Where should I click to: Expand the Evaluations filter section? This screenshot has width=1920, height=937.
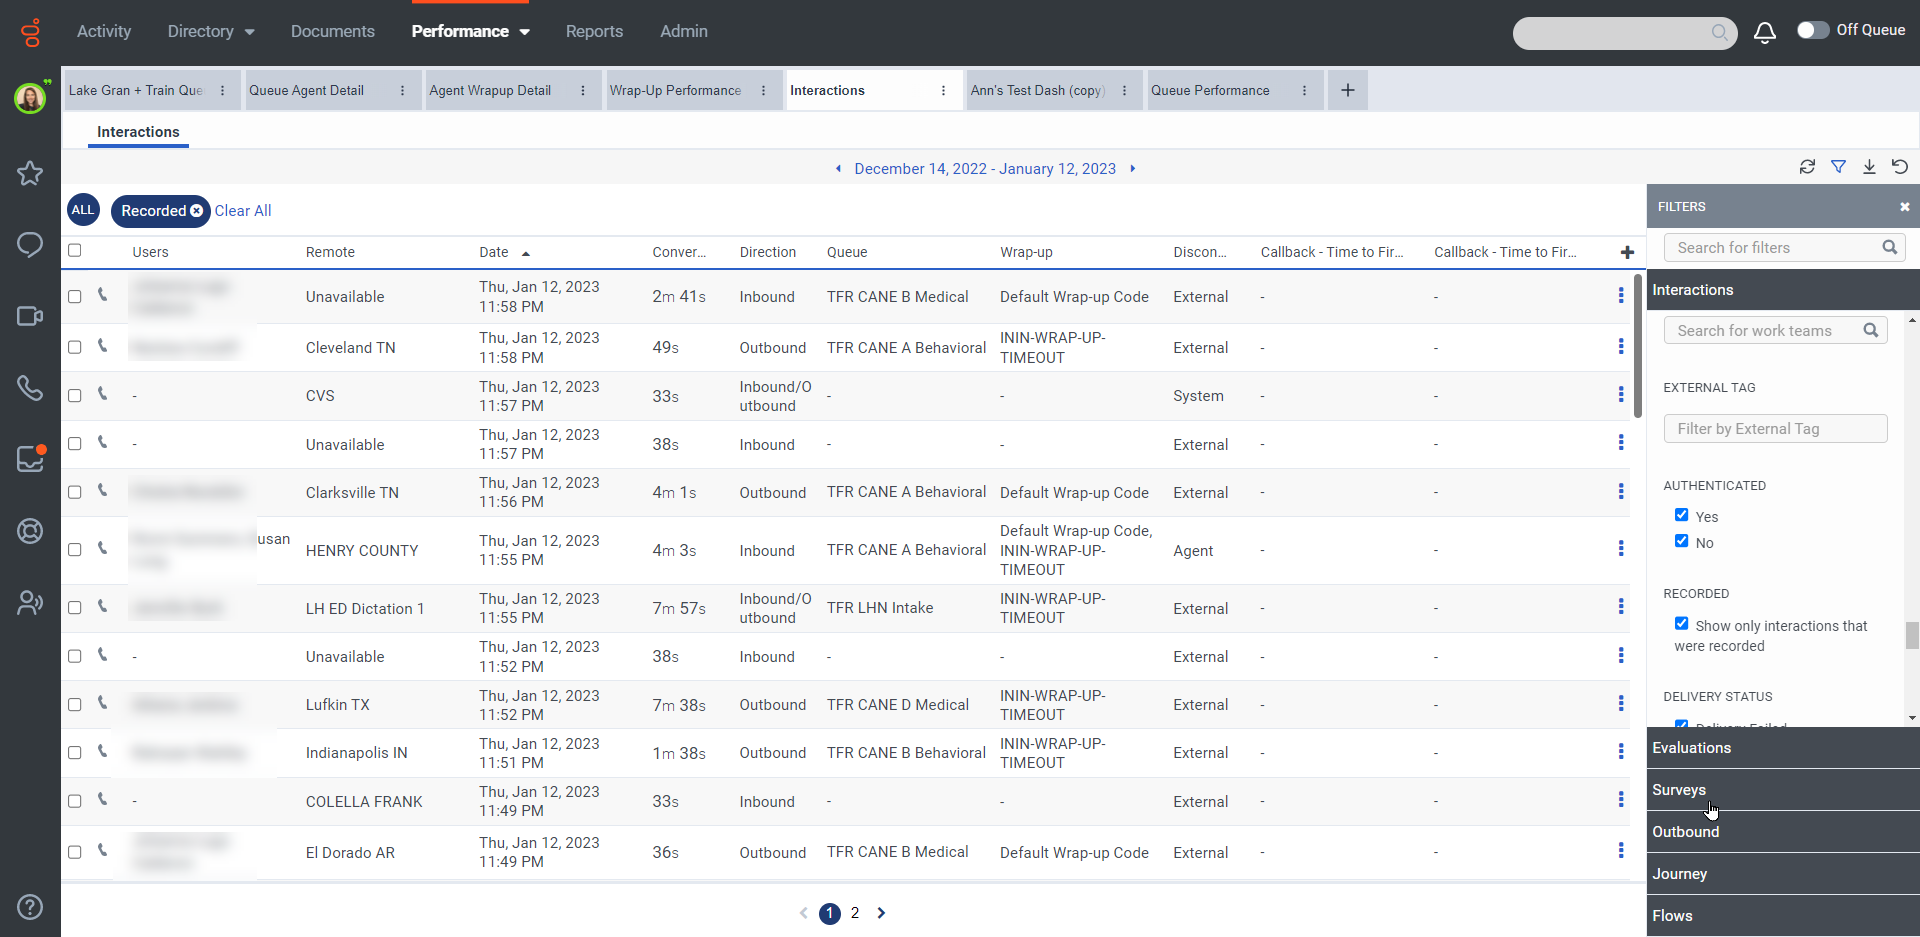click(x=1783, y=748)
